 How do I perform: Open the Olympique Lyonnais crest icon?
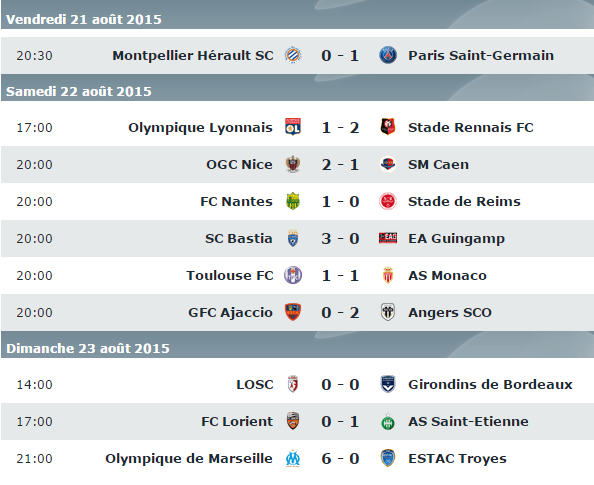[x=293, y=127]
